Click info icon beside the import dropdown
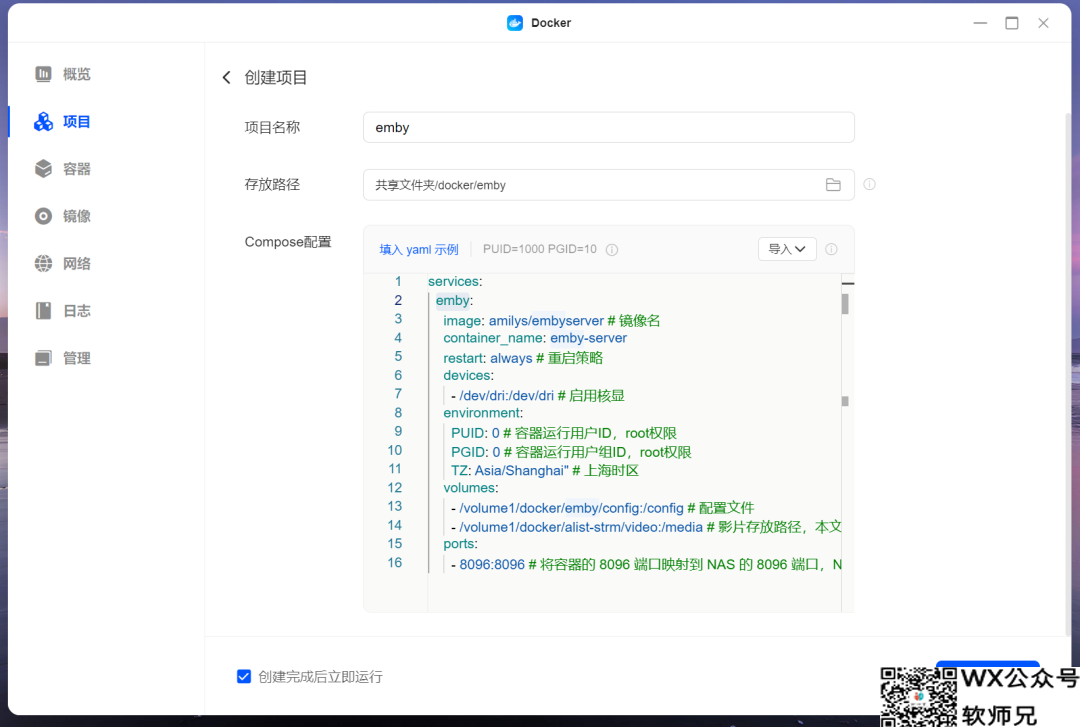 [x=831, y=250]
